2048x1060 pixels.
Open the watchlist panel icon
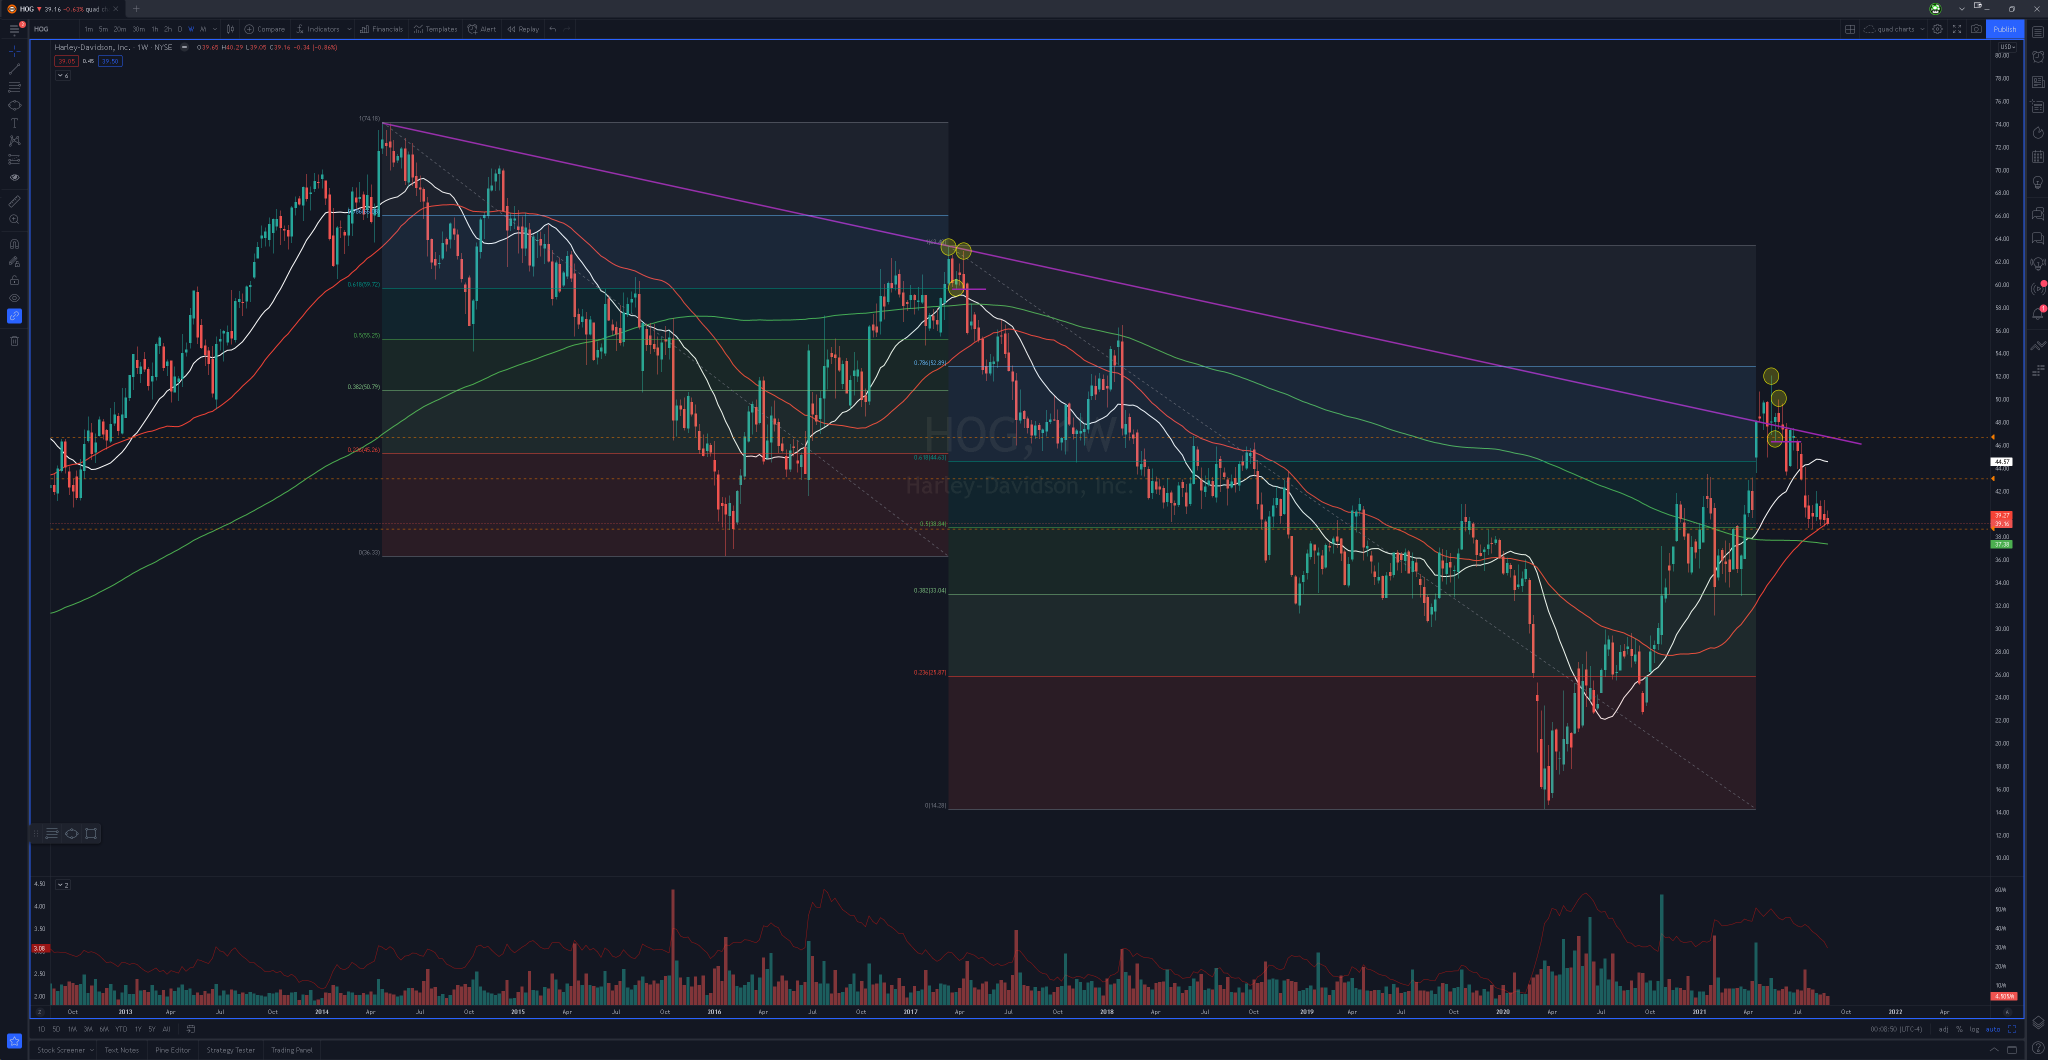2038,32
